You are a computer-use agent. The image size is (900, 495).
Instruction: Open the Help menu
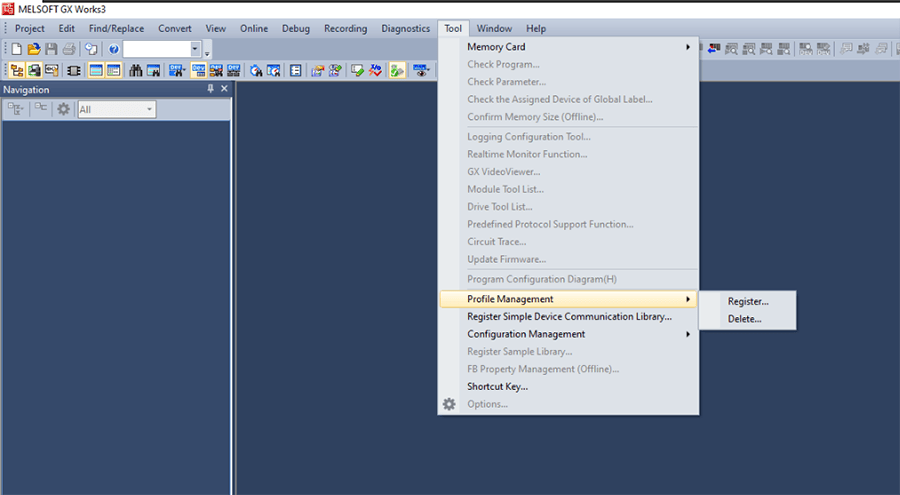coord(536,28)
